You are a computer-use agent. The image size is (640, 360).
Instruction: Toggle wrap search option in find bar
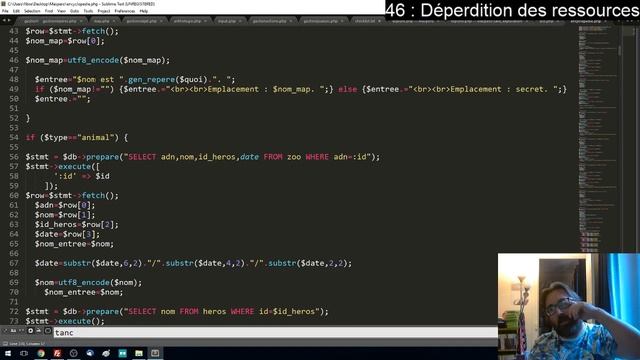point(31,331)
